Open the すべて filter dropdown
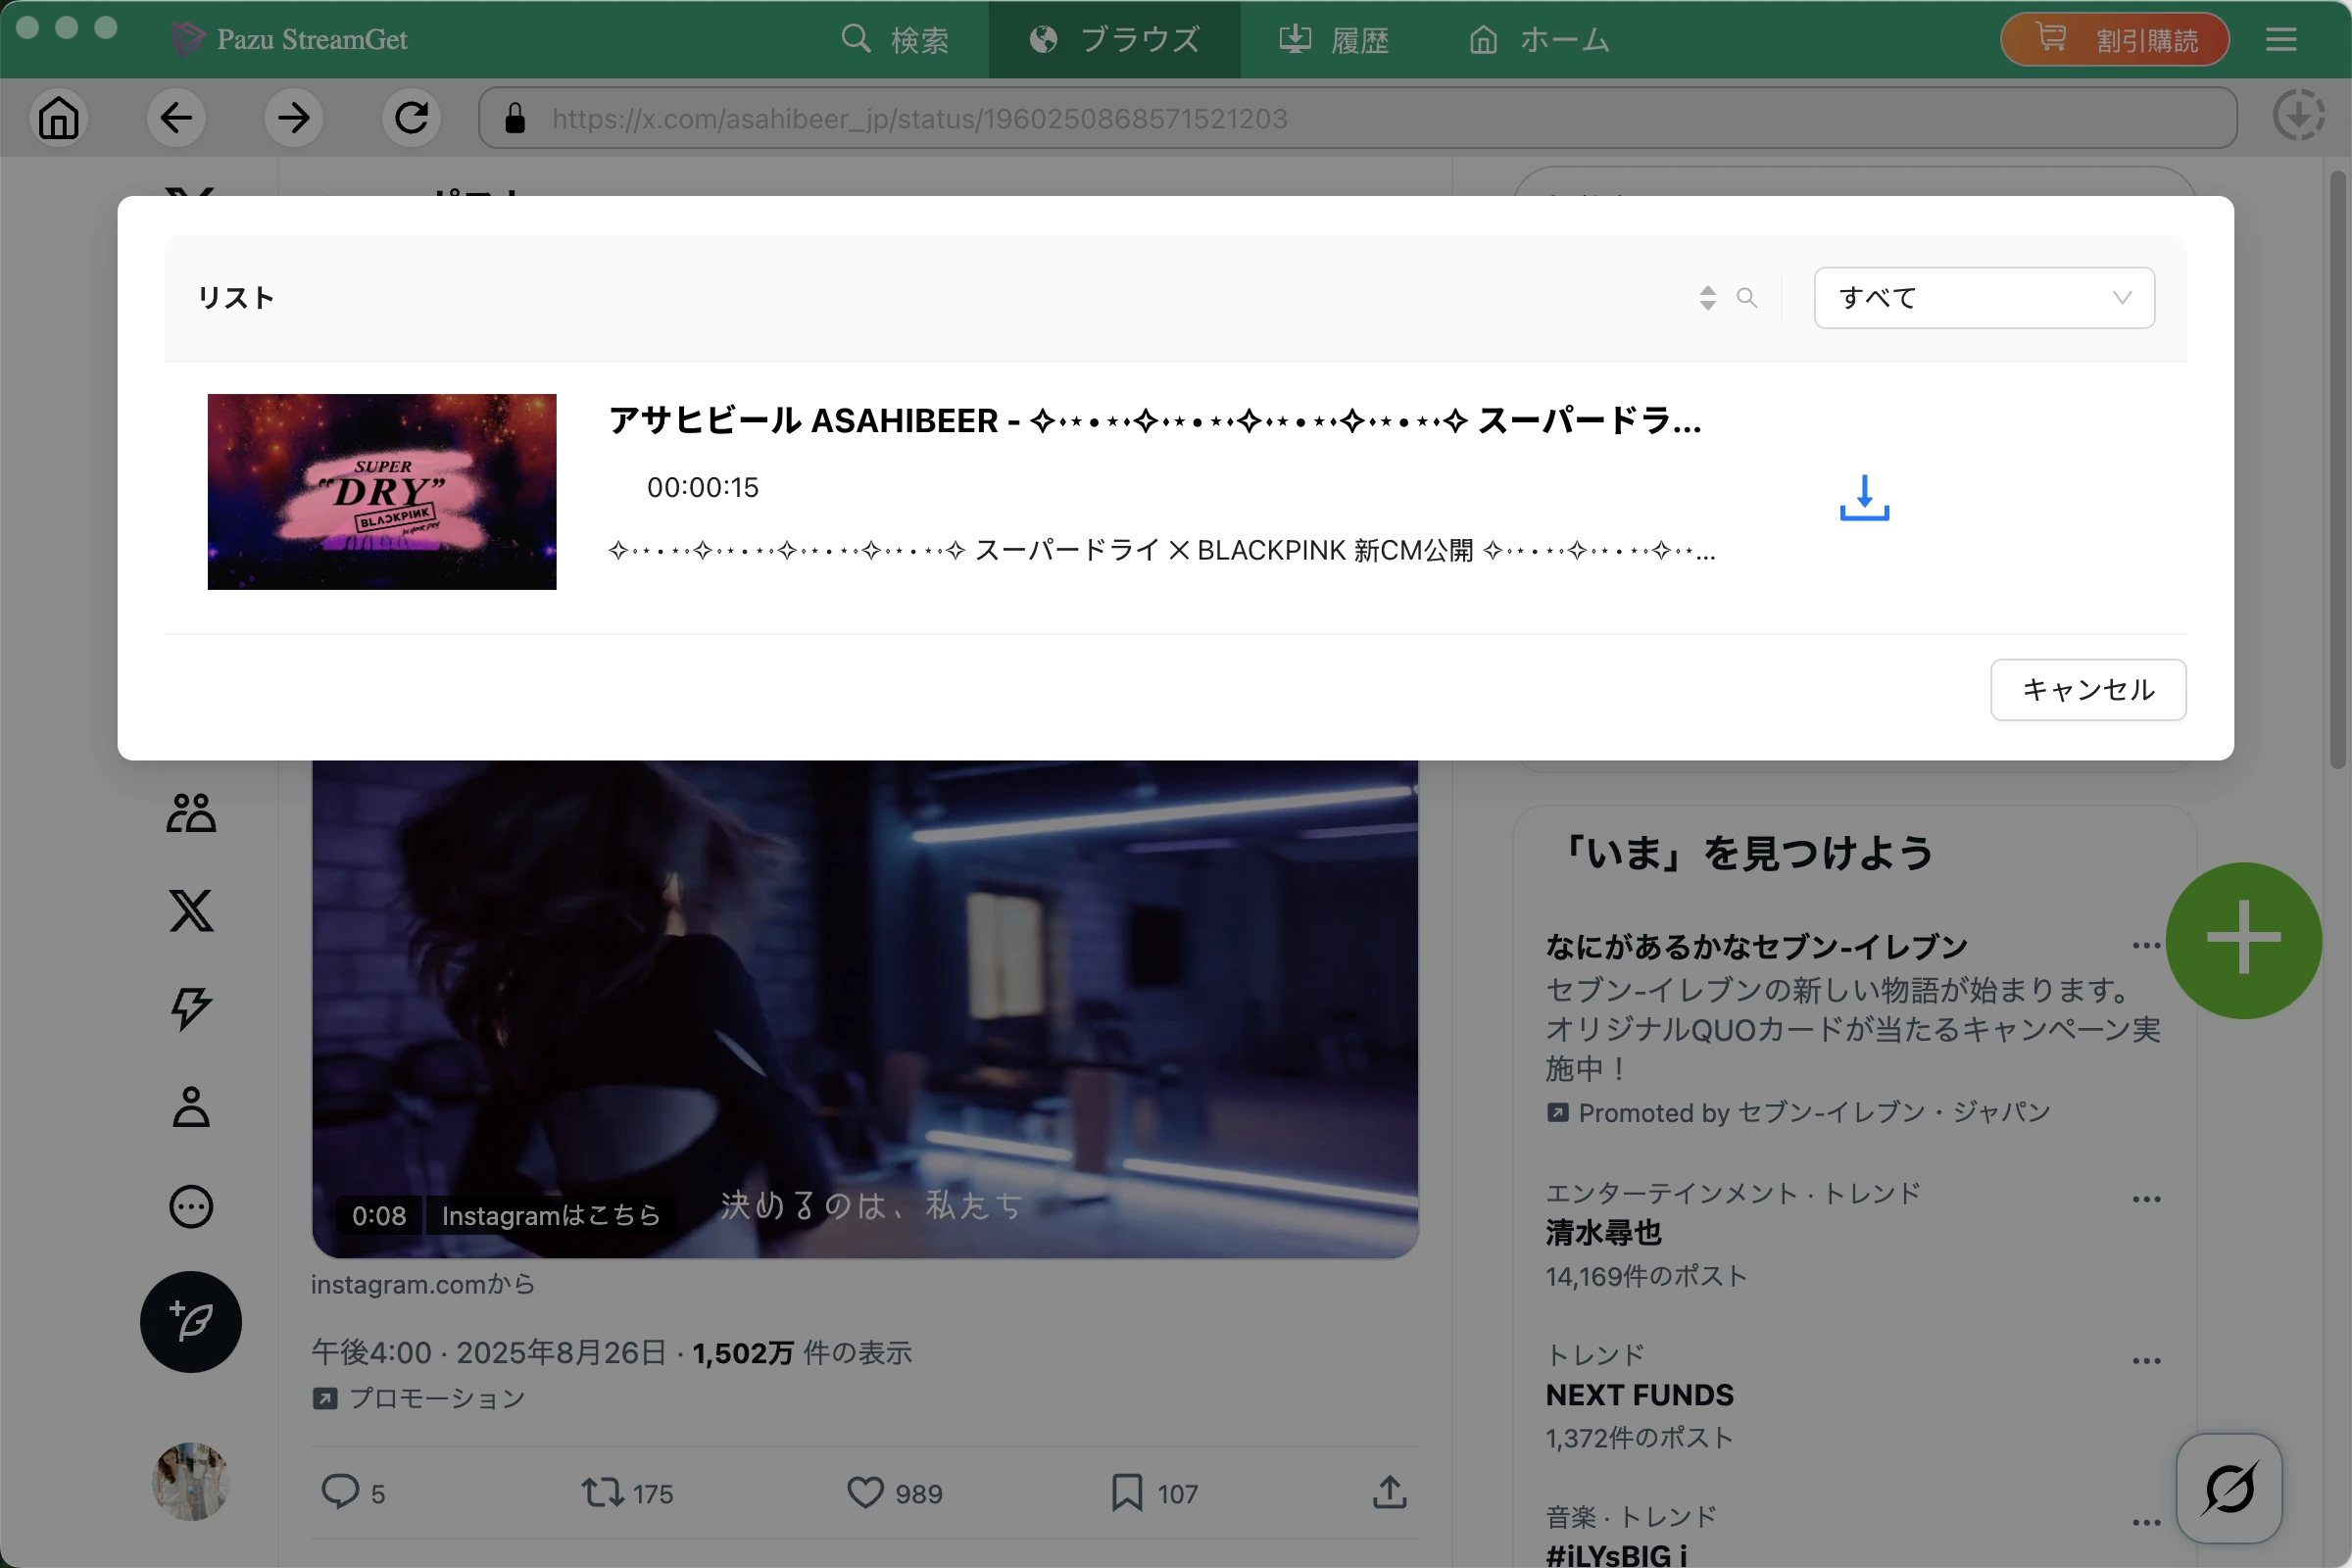Image resolution: width=2352 pixels, height=1568 pixels. [1984, 297]
